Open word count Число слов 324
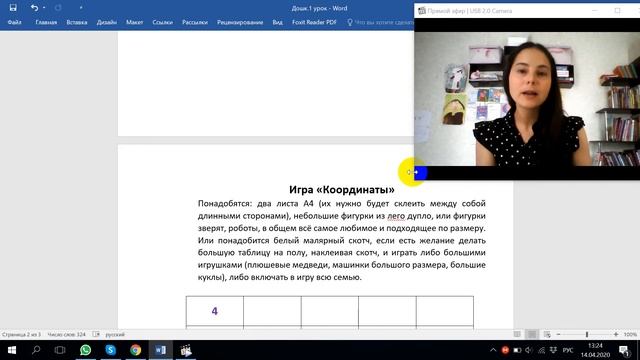The width and height of the screenshot is (640, 360). (67, 334)
